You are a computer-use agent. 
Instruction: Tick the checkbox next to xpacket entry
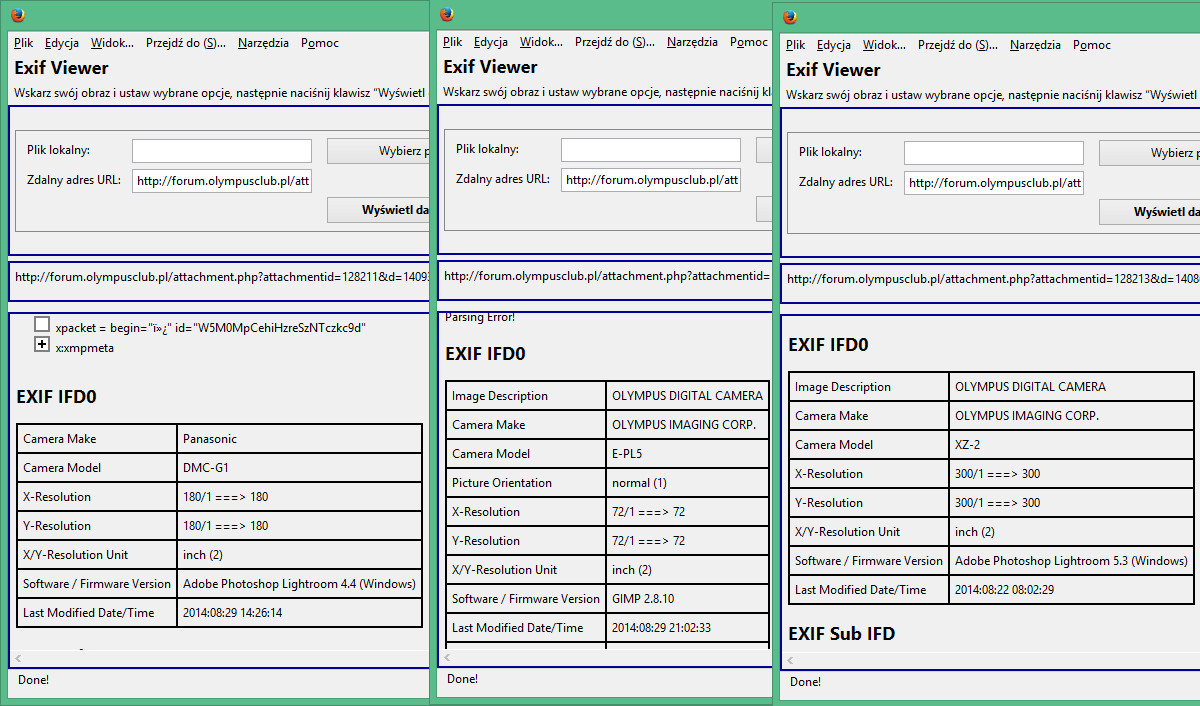point(42,325)
